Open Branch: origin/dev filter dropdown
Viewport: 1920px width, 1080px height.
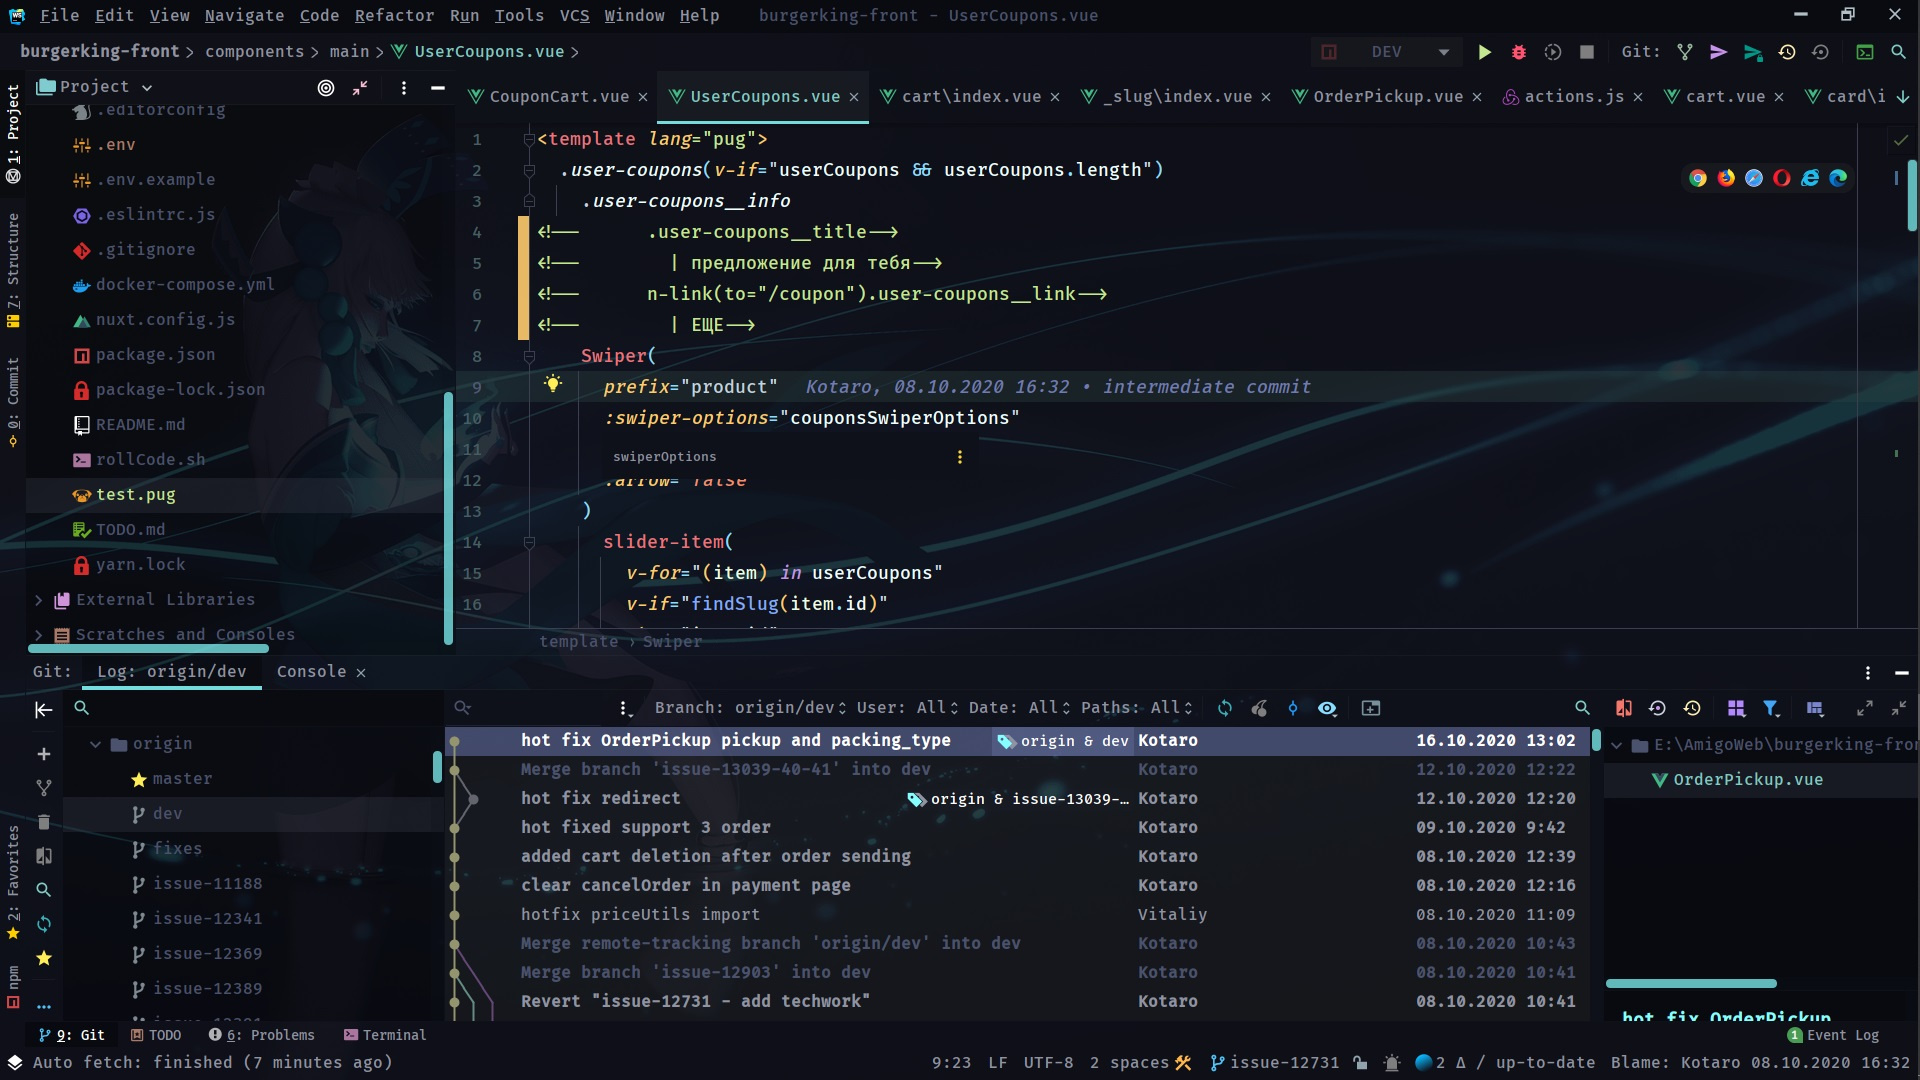pos(751,708)
